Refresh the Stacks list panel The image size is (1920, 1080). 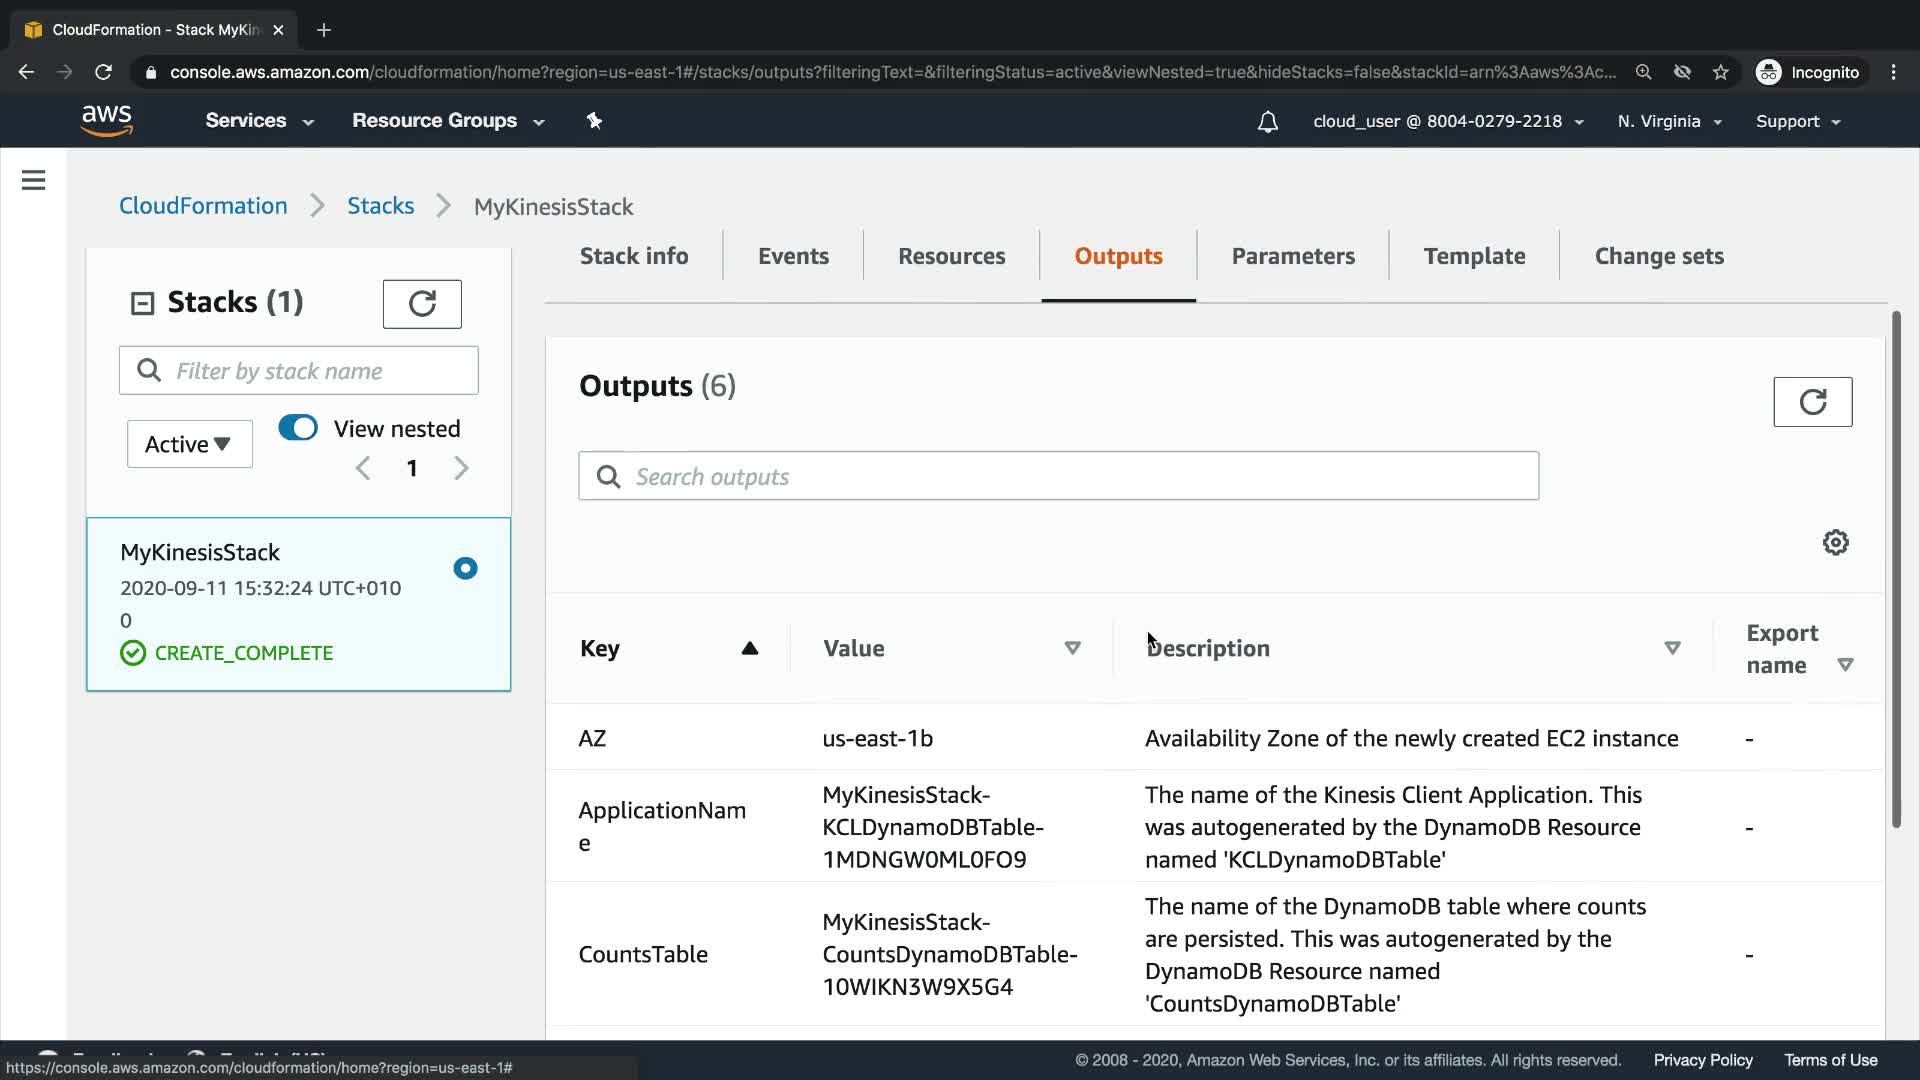(x=422, y=304)
